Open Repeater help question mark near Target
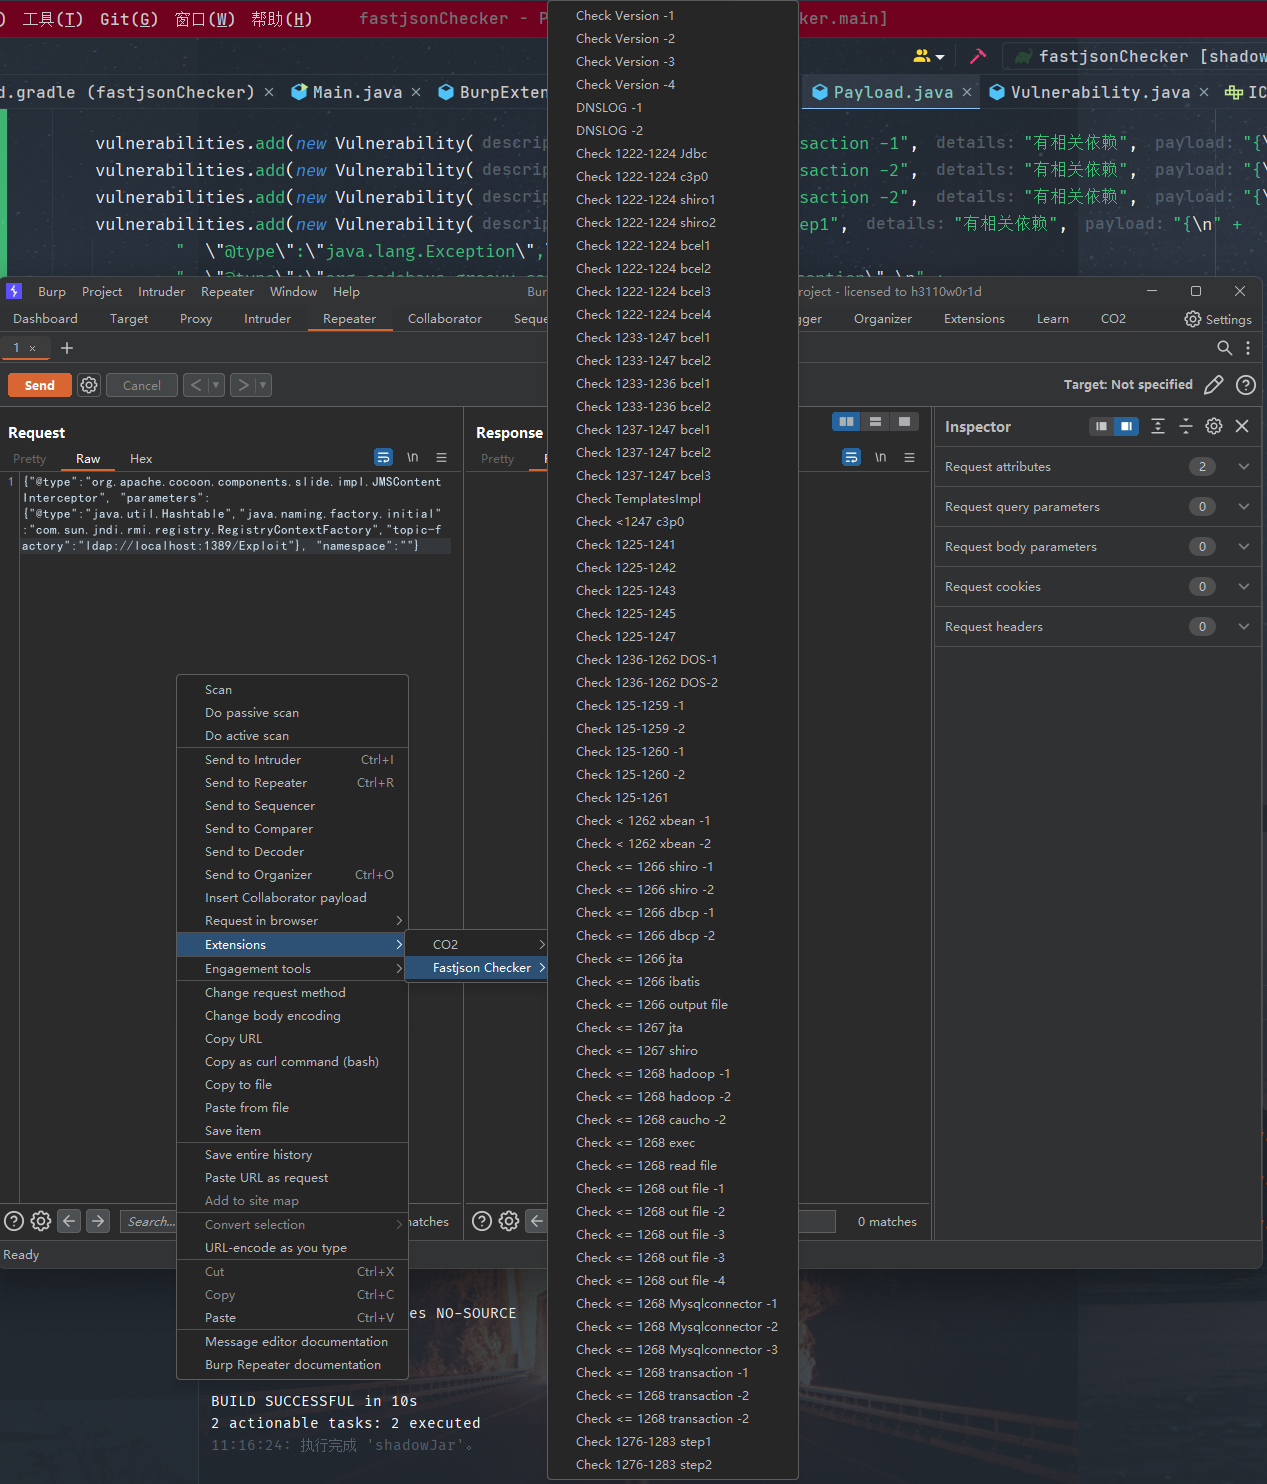Screen dimensions: 1267x1484 coord(1246,385)
